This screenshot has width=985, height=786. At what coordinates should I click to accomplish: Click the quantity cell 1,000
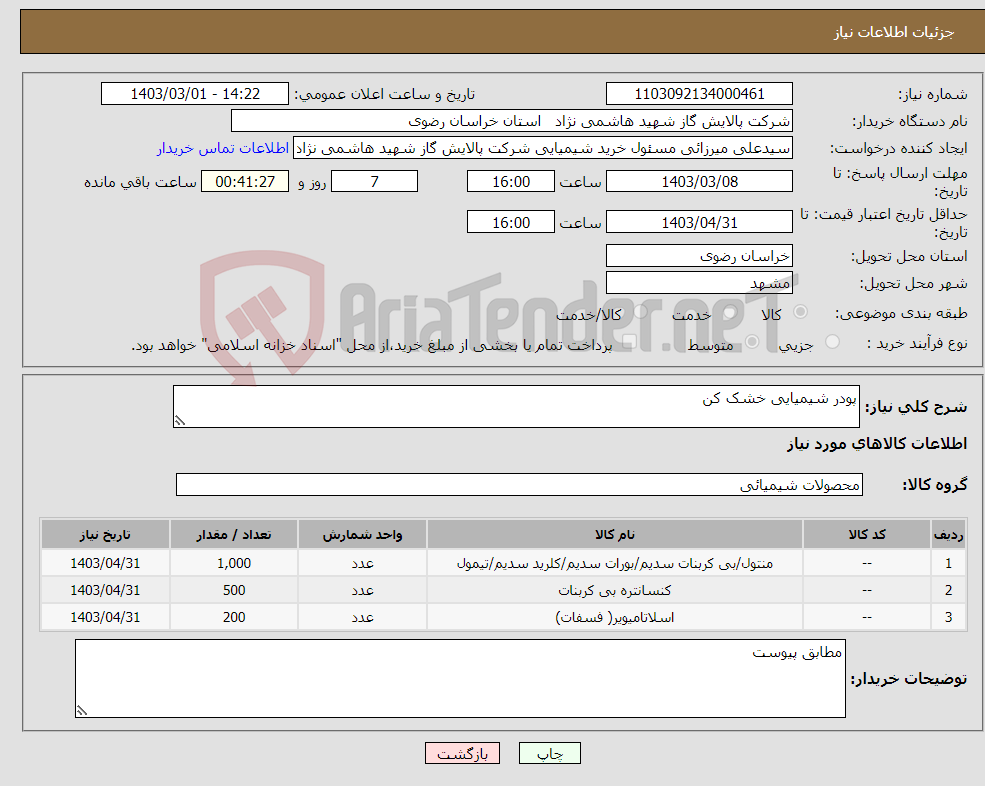[x=234, y=563]
